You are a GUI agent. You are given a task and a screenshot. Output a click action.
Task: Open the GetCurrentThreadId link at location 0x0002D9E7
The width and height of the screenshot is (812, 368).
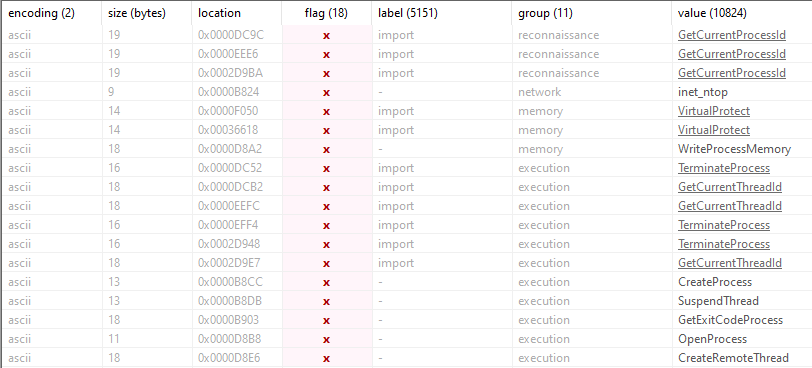730,263
